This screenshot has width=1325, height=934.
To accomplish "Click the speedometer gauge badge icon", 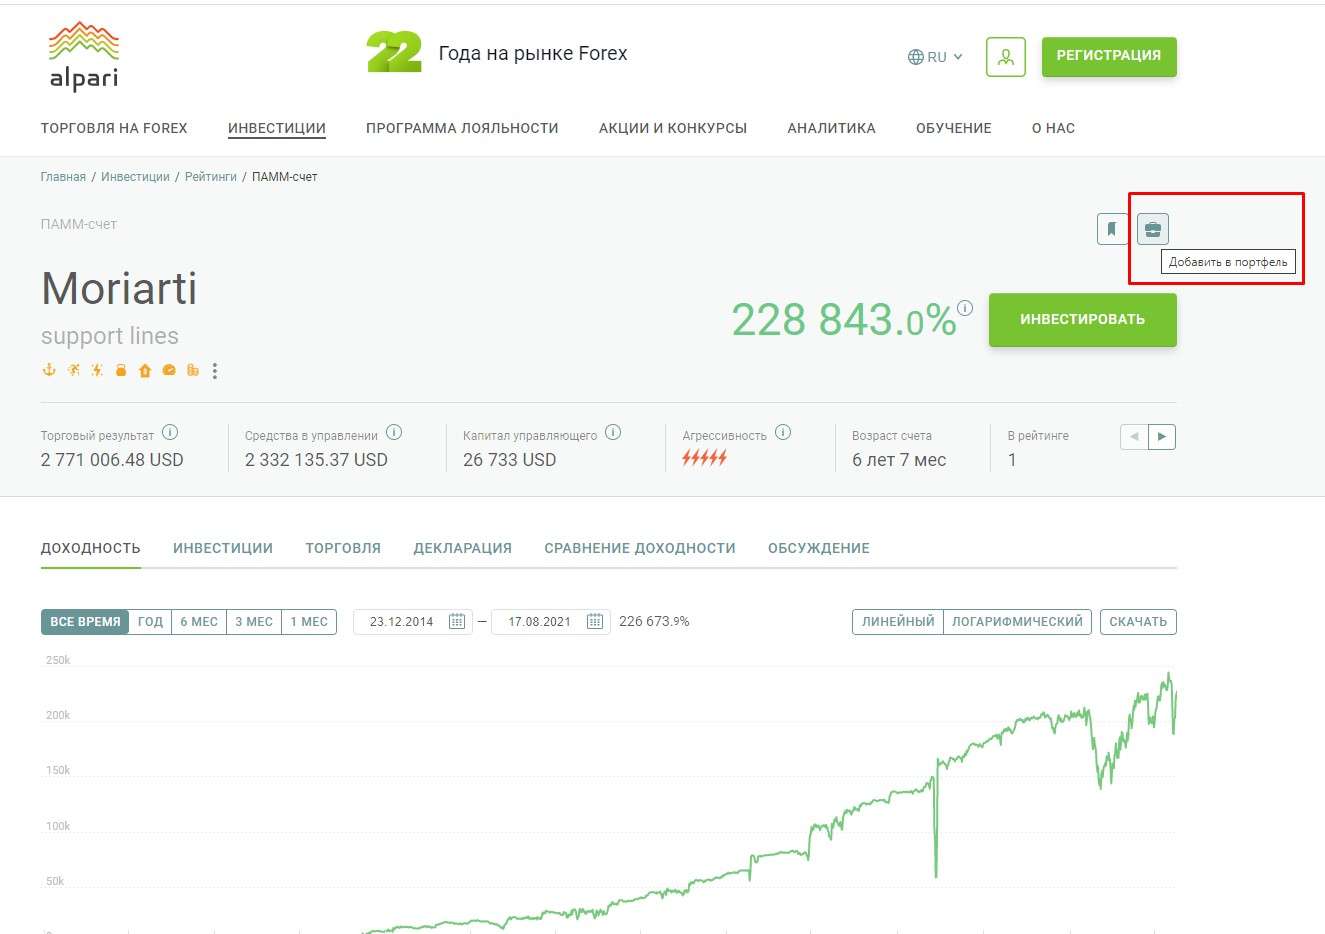I will [169, 370].
